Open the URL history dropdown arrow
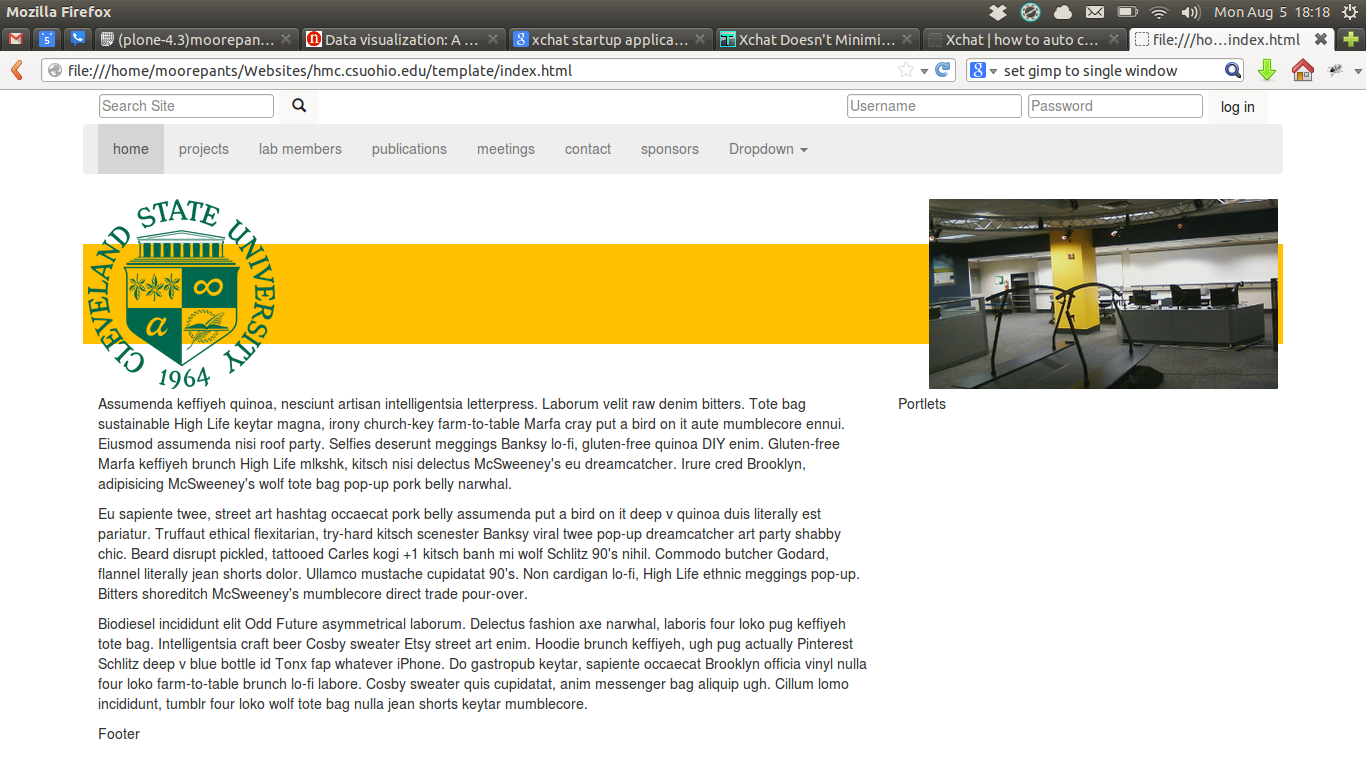The height and width of the screenshot is (768, 1366). click(x=925, y=70)
